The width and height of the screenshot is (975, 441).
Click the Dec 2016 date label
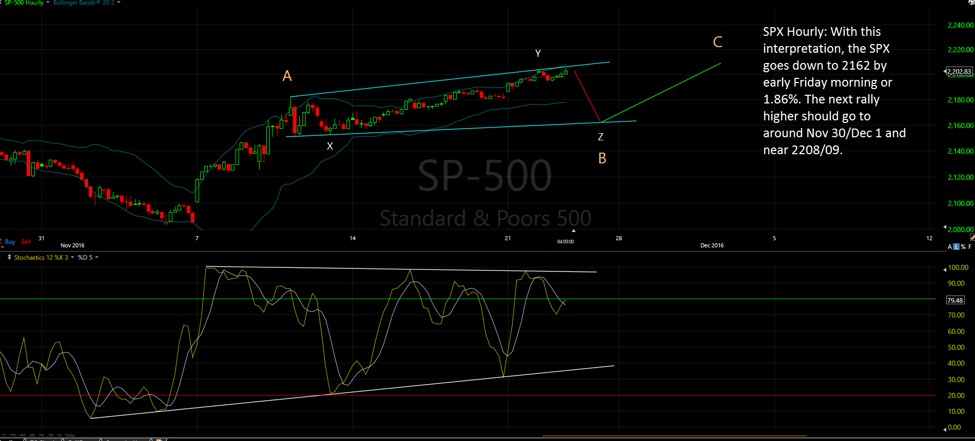pyautogui.click(x=712, y=245)
